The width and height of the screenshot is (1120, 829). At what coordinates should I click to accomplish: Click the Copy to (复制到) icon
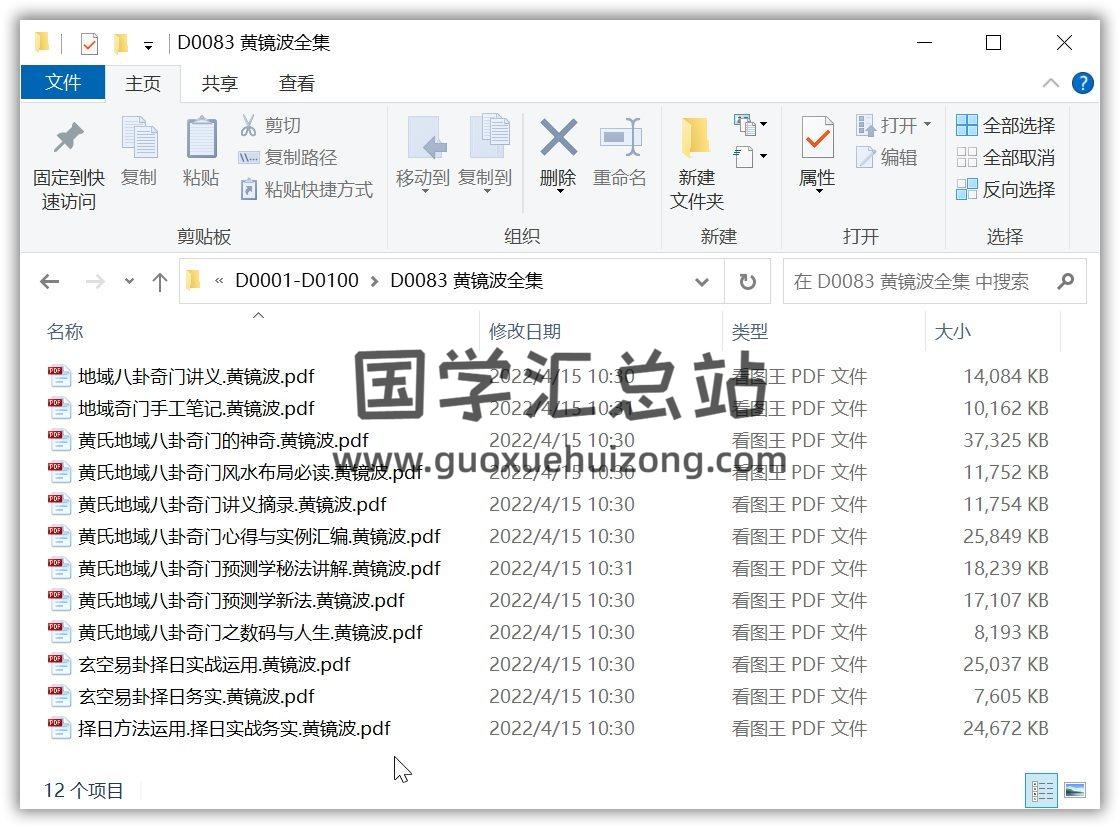489,136
